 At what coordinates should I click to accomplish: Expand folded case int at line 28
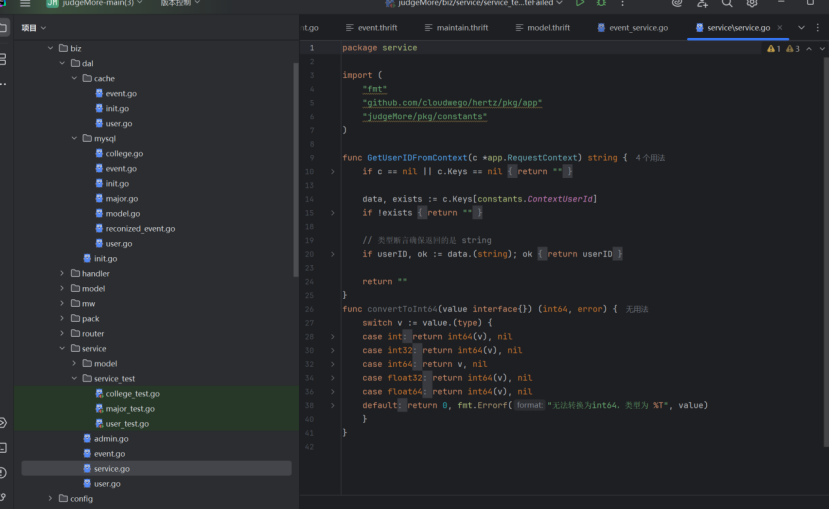[x=333, y=337]
